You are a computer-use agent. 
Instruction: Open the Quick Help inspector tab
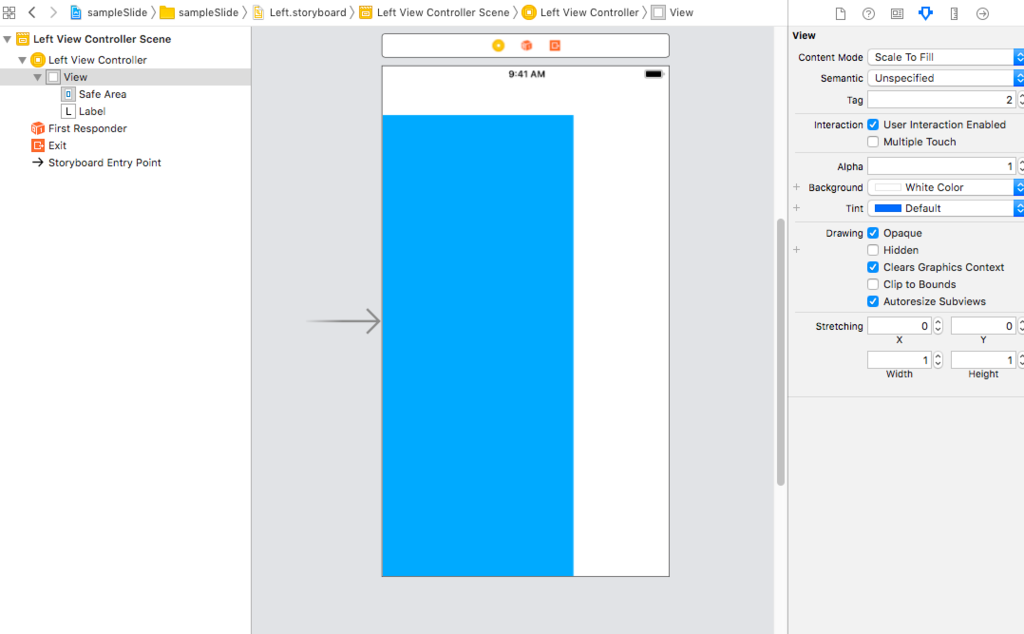(869, 14)
